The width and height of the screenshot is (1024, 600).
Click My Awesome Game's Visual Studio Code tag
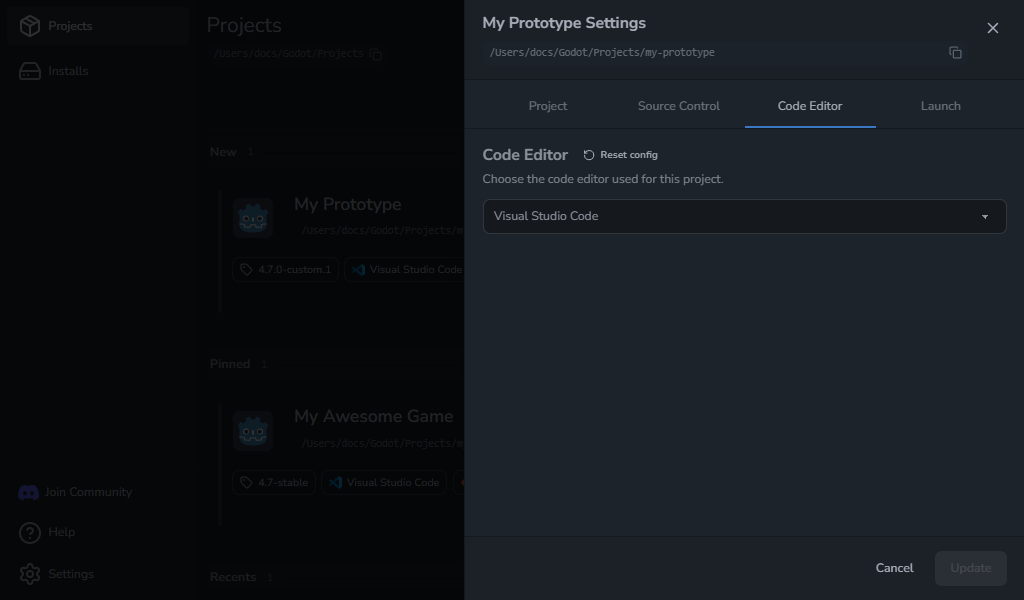384,482
